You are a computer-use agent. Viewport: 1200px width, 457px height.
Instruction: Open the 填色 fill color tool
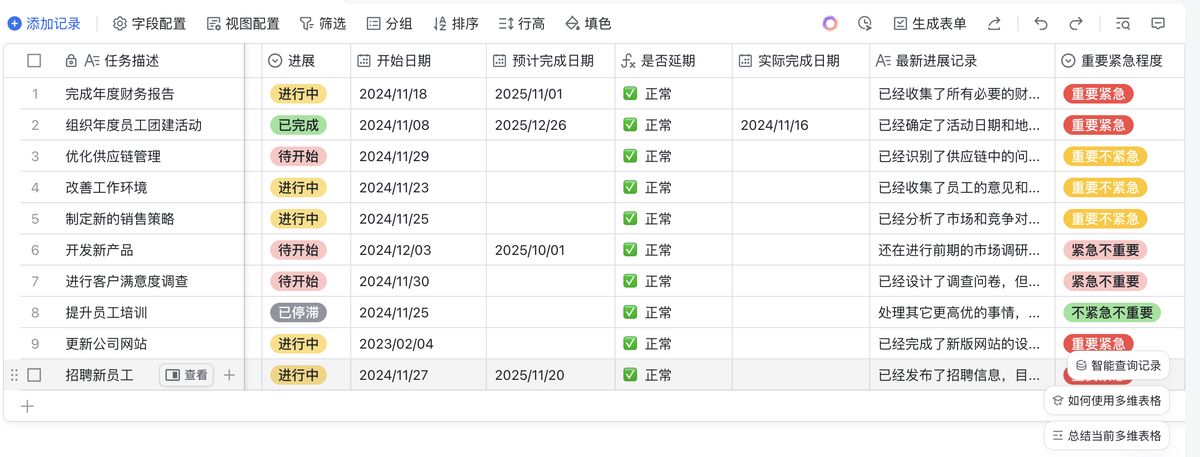588,23
